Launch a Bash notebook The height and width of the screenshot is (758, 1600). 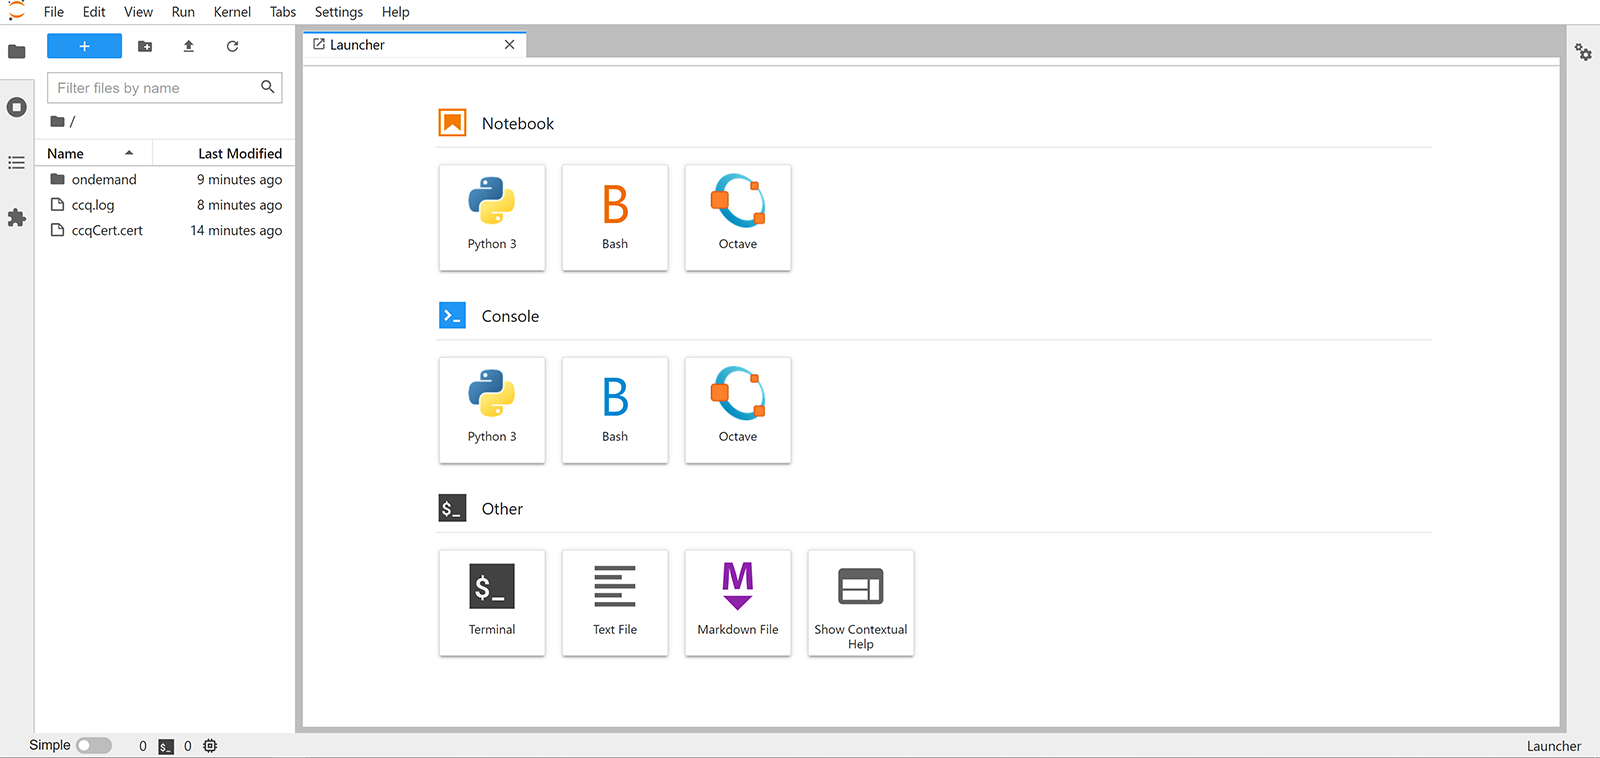point(615,217)
